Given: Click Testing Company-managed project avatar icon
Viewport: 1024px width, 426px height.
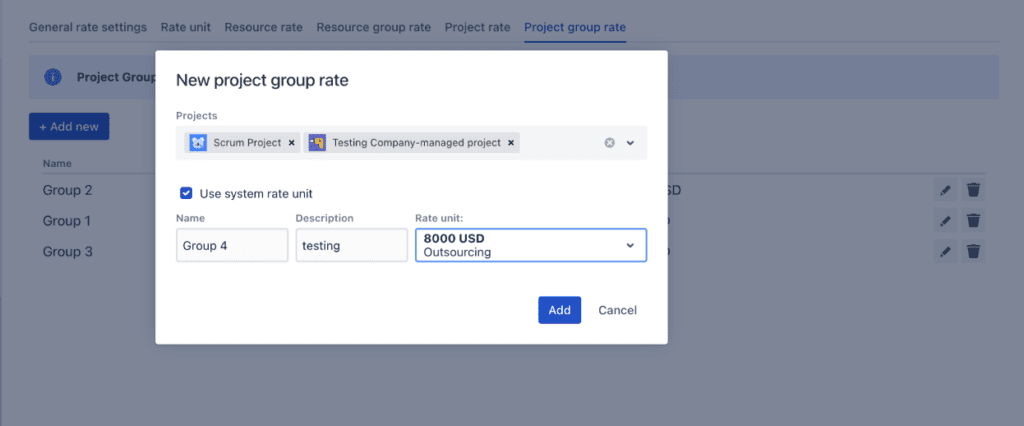Looking at the screenshot, I should tap(317, 142).
